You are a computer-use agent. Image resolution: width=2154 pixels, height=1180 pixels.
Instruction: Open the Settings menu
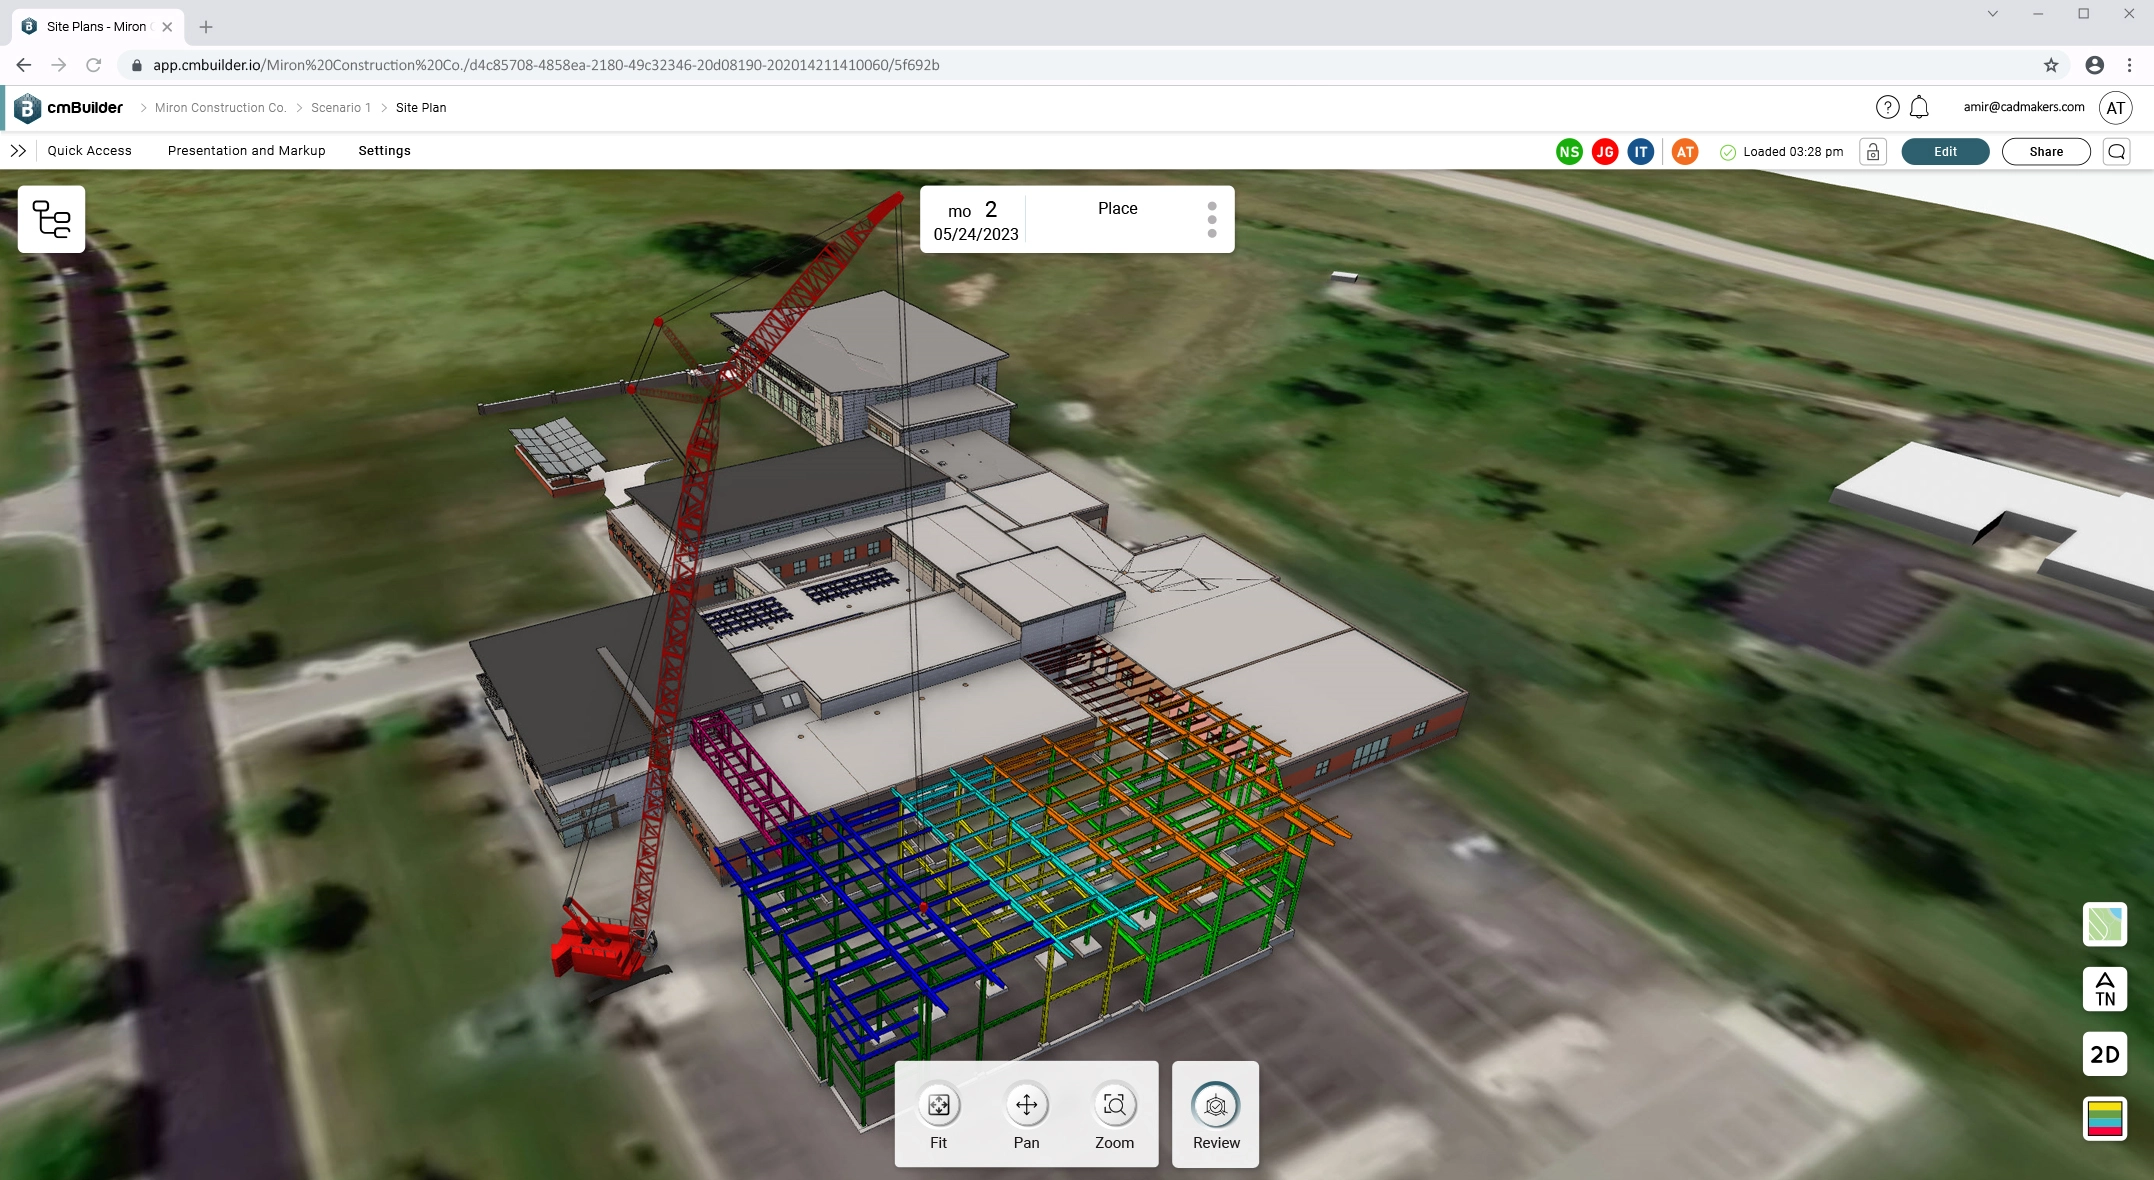pos(384,150)
